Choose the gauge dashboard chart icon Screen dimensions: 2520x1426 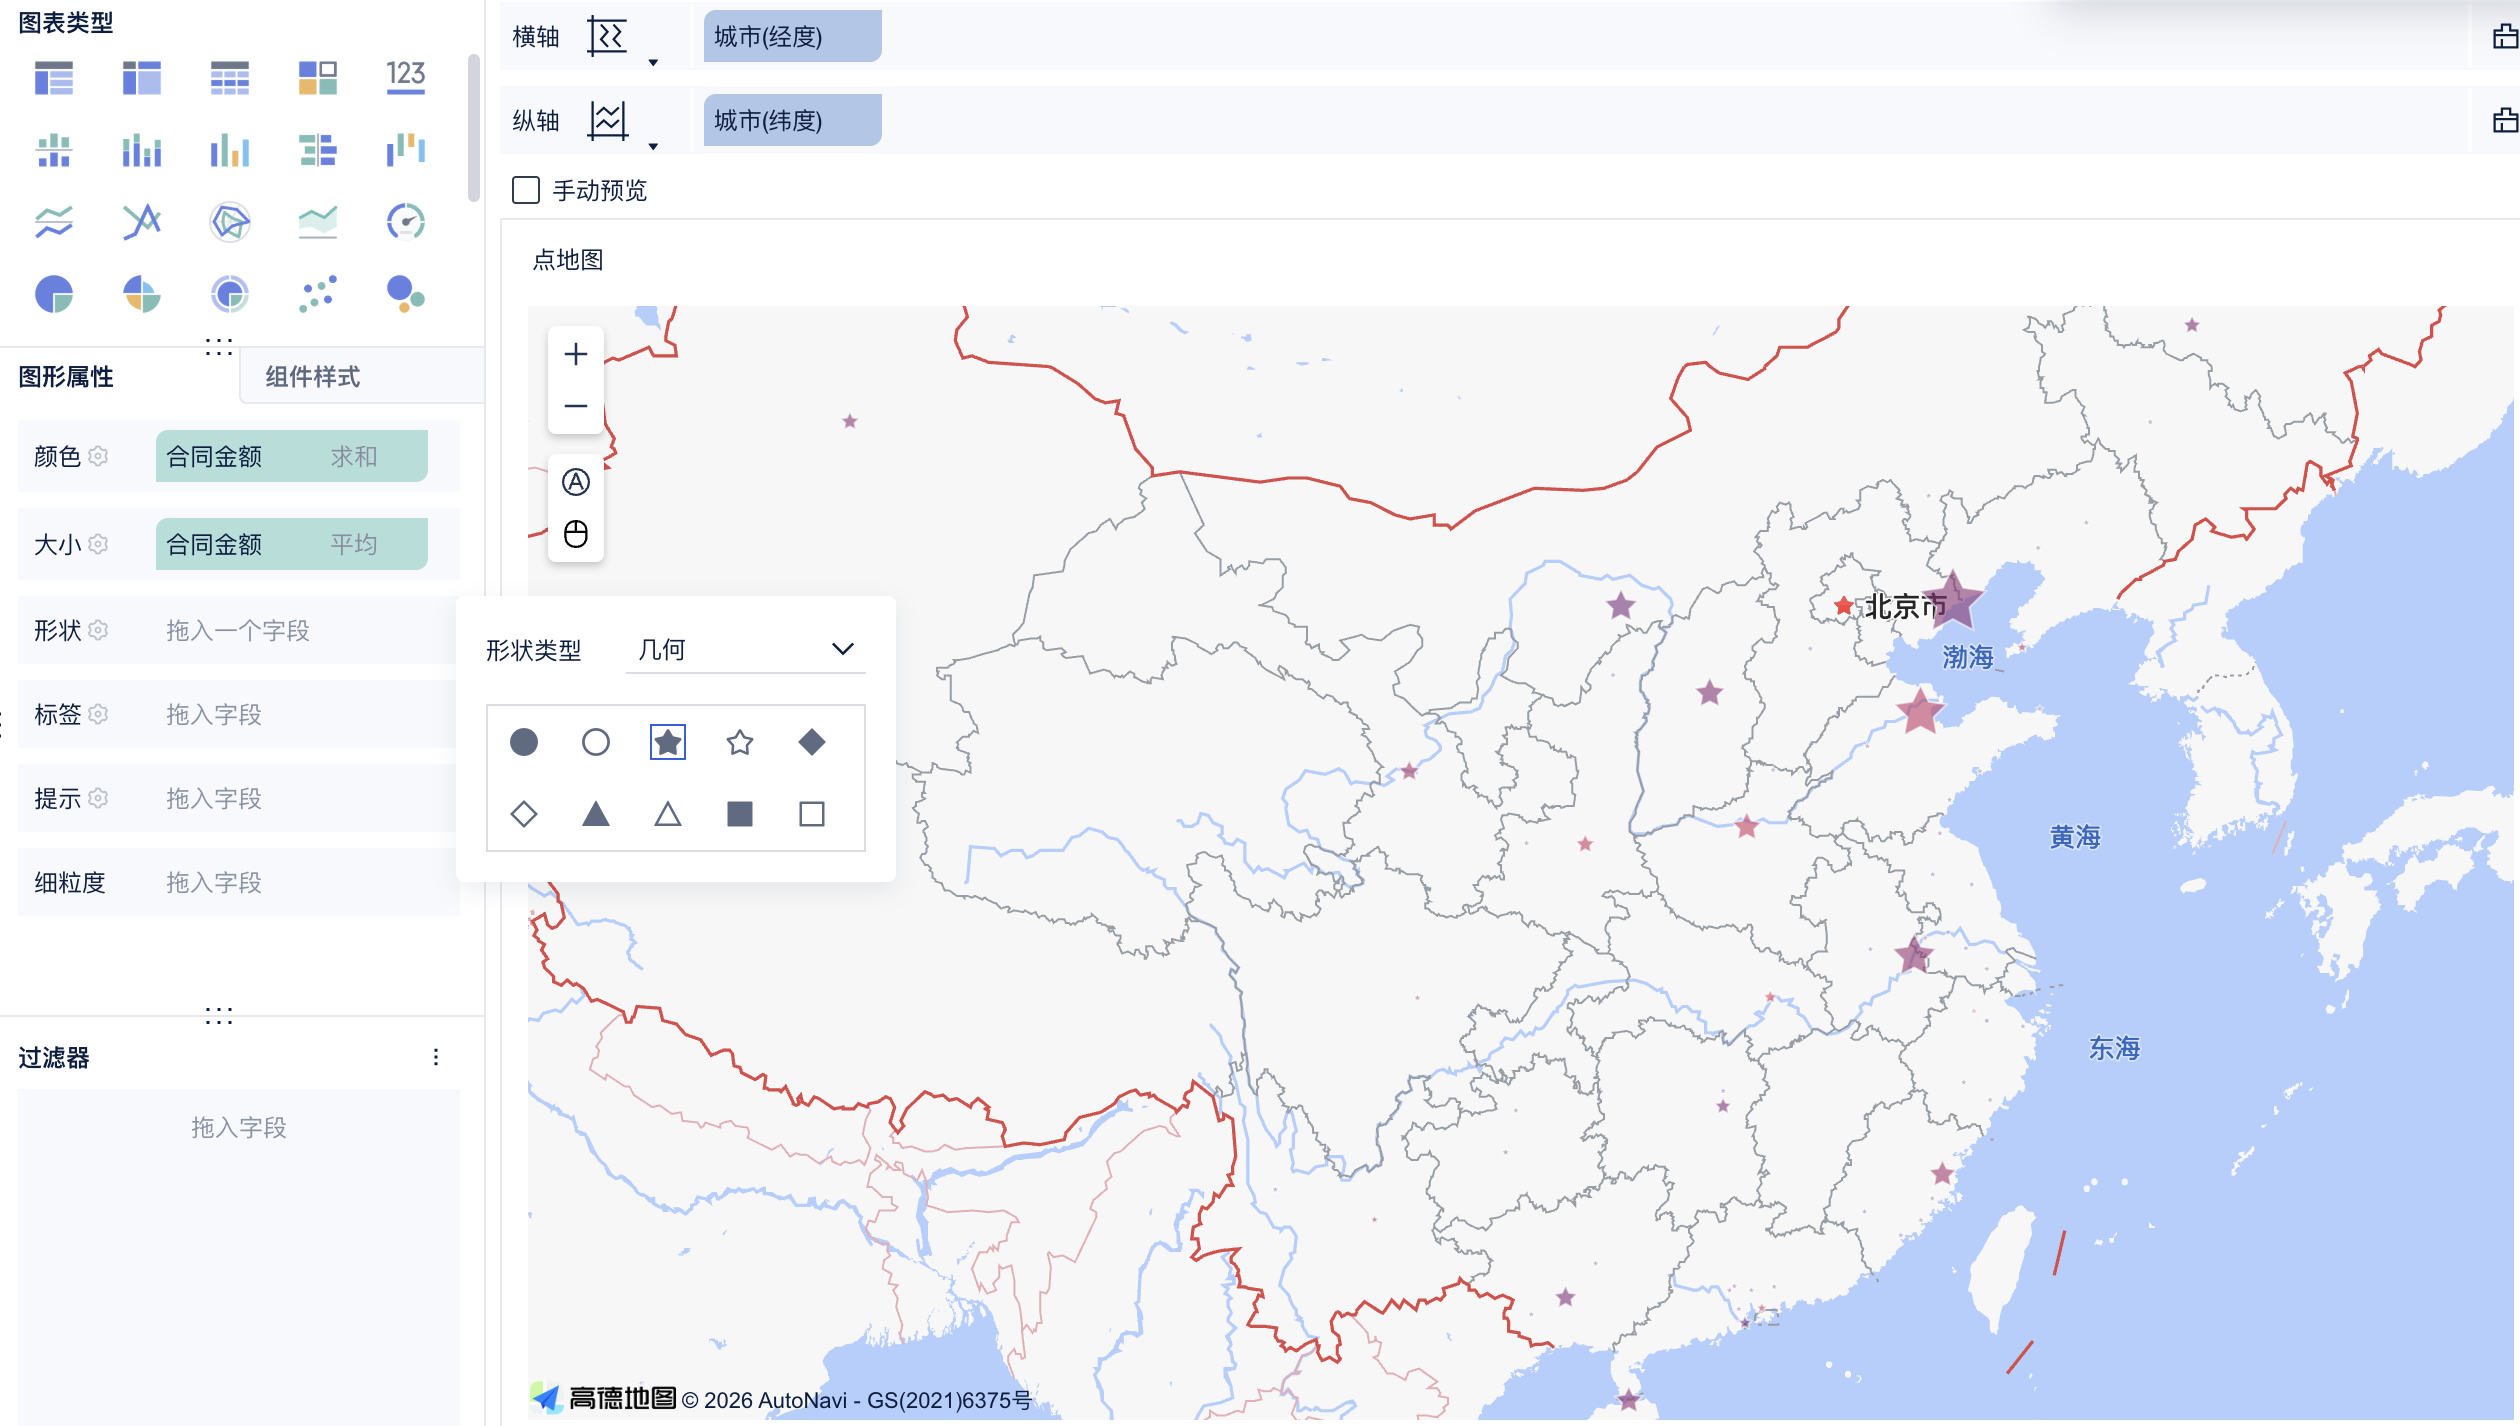405,221
